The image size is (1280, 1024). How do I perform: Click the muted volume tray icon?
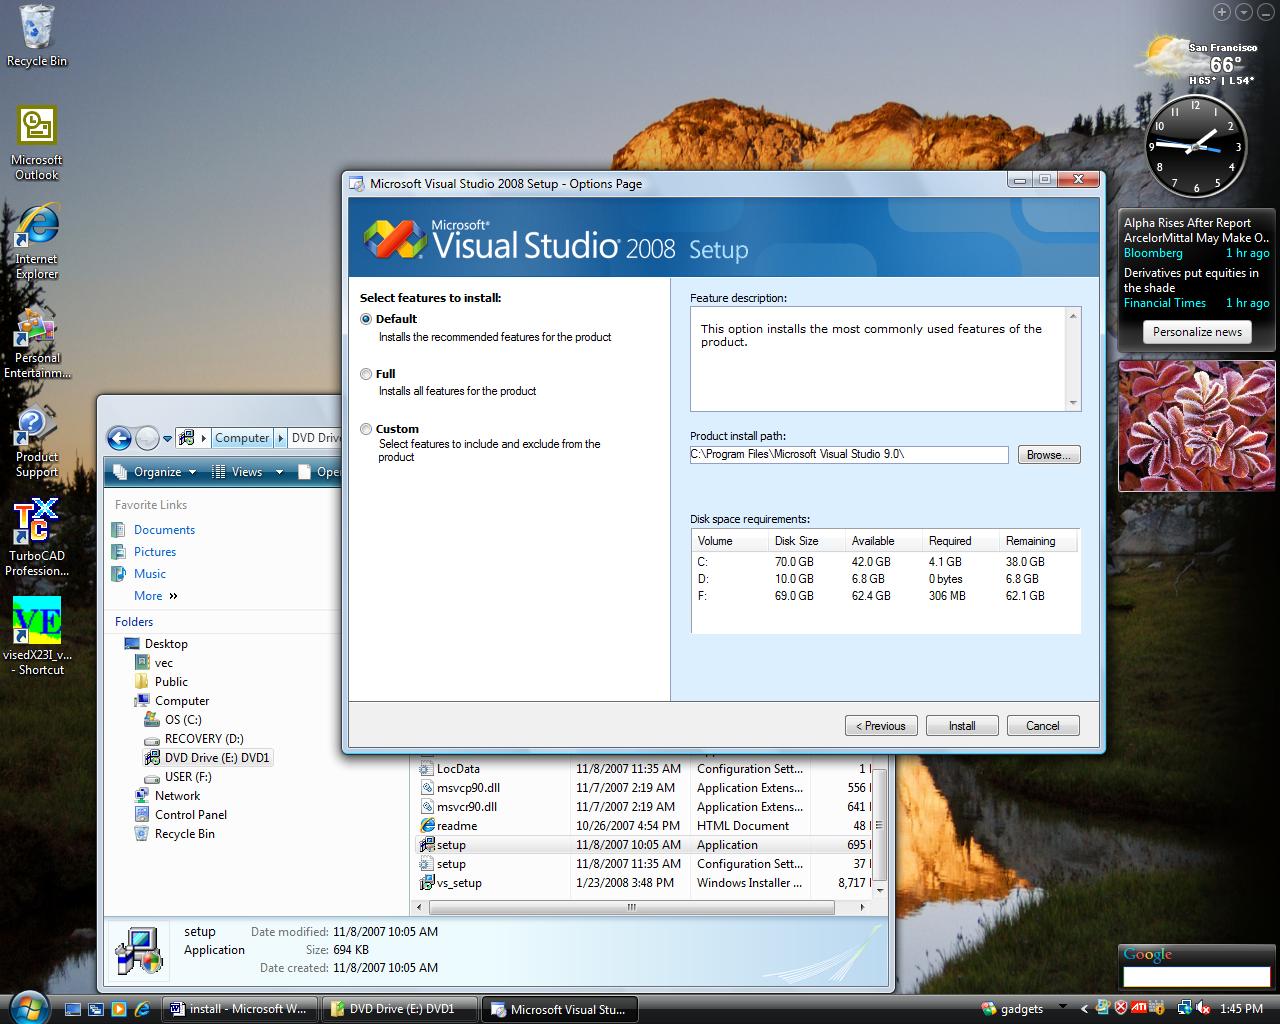(1202, 1008)
